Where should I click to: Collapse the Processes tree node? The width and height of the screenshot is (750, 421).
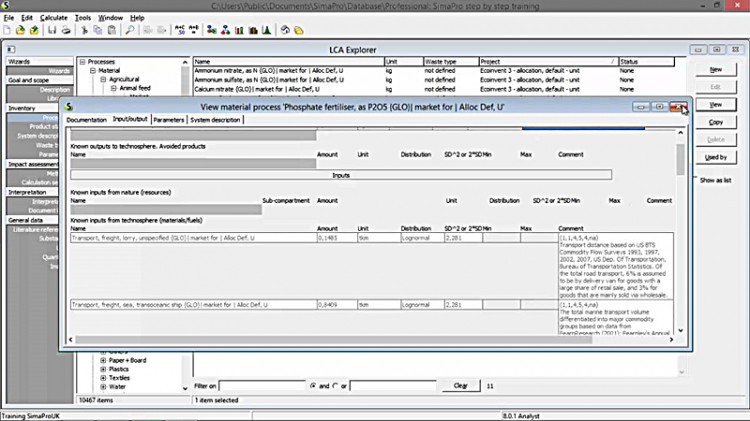(82, 62)
